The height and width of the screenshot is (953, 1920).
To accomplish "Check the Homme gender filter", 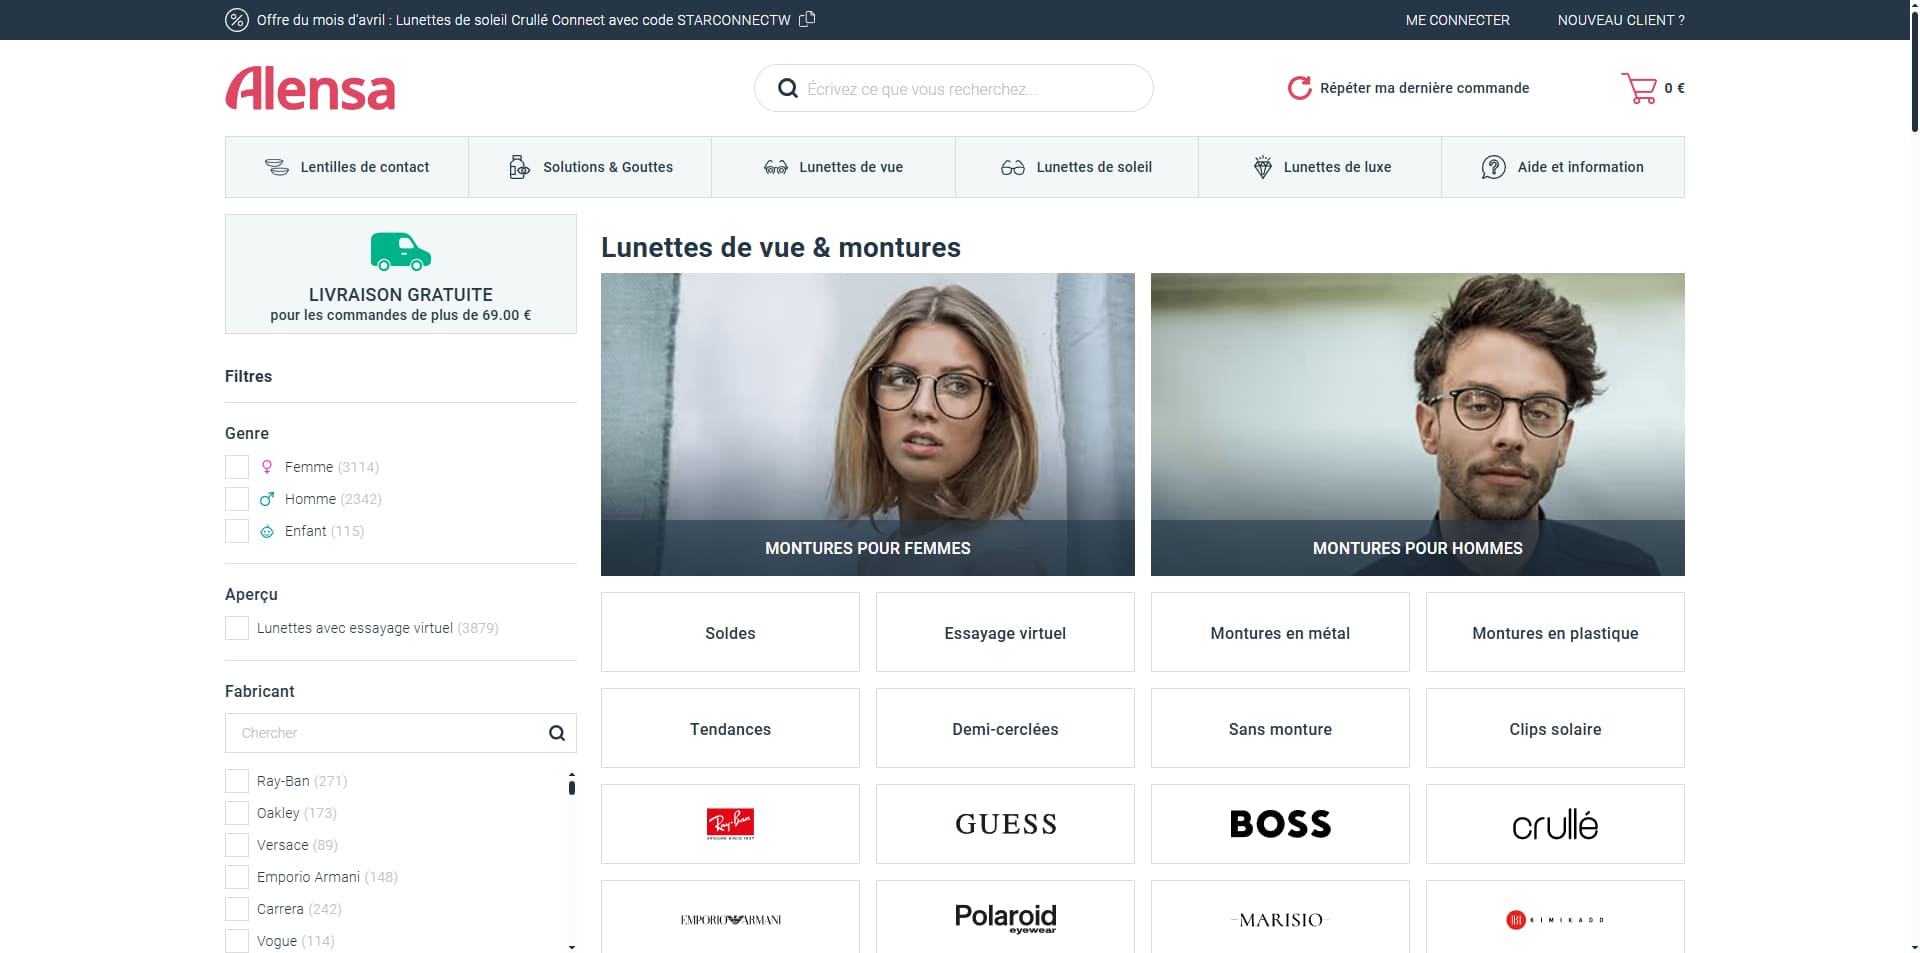I will tap(237, 499).
